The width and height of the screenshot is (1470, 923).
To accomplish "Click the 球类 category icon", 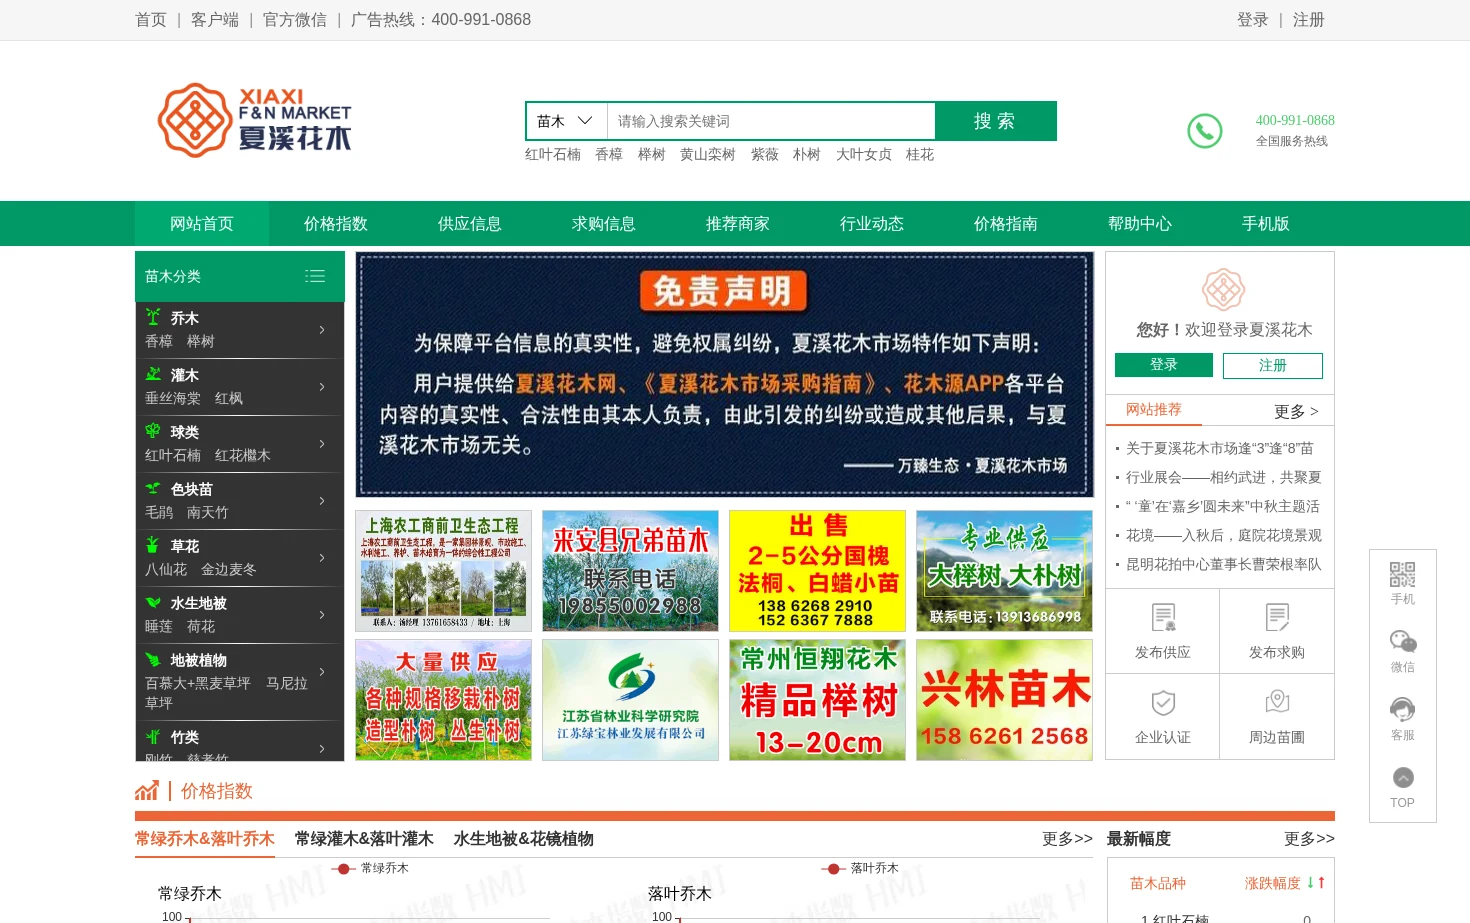I will [x=153, y=431].
